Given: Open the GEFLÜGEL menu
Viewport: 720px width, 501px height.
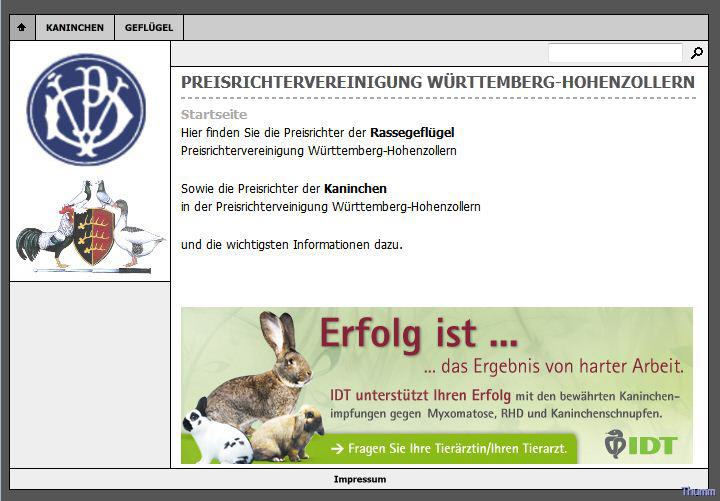Looking at the screenshot, I should click(149, 28).
